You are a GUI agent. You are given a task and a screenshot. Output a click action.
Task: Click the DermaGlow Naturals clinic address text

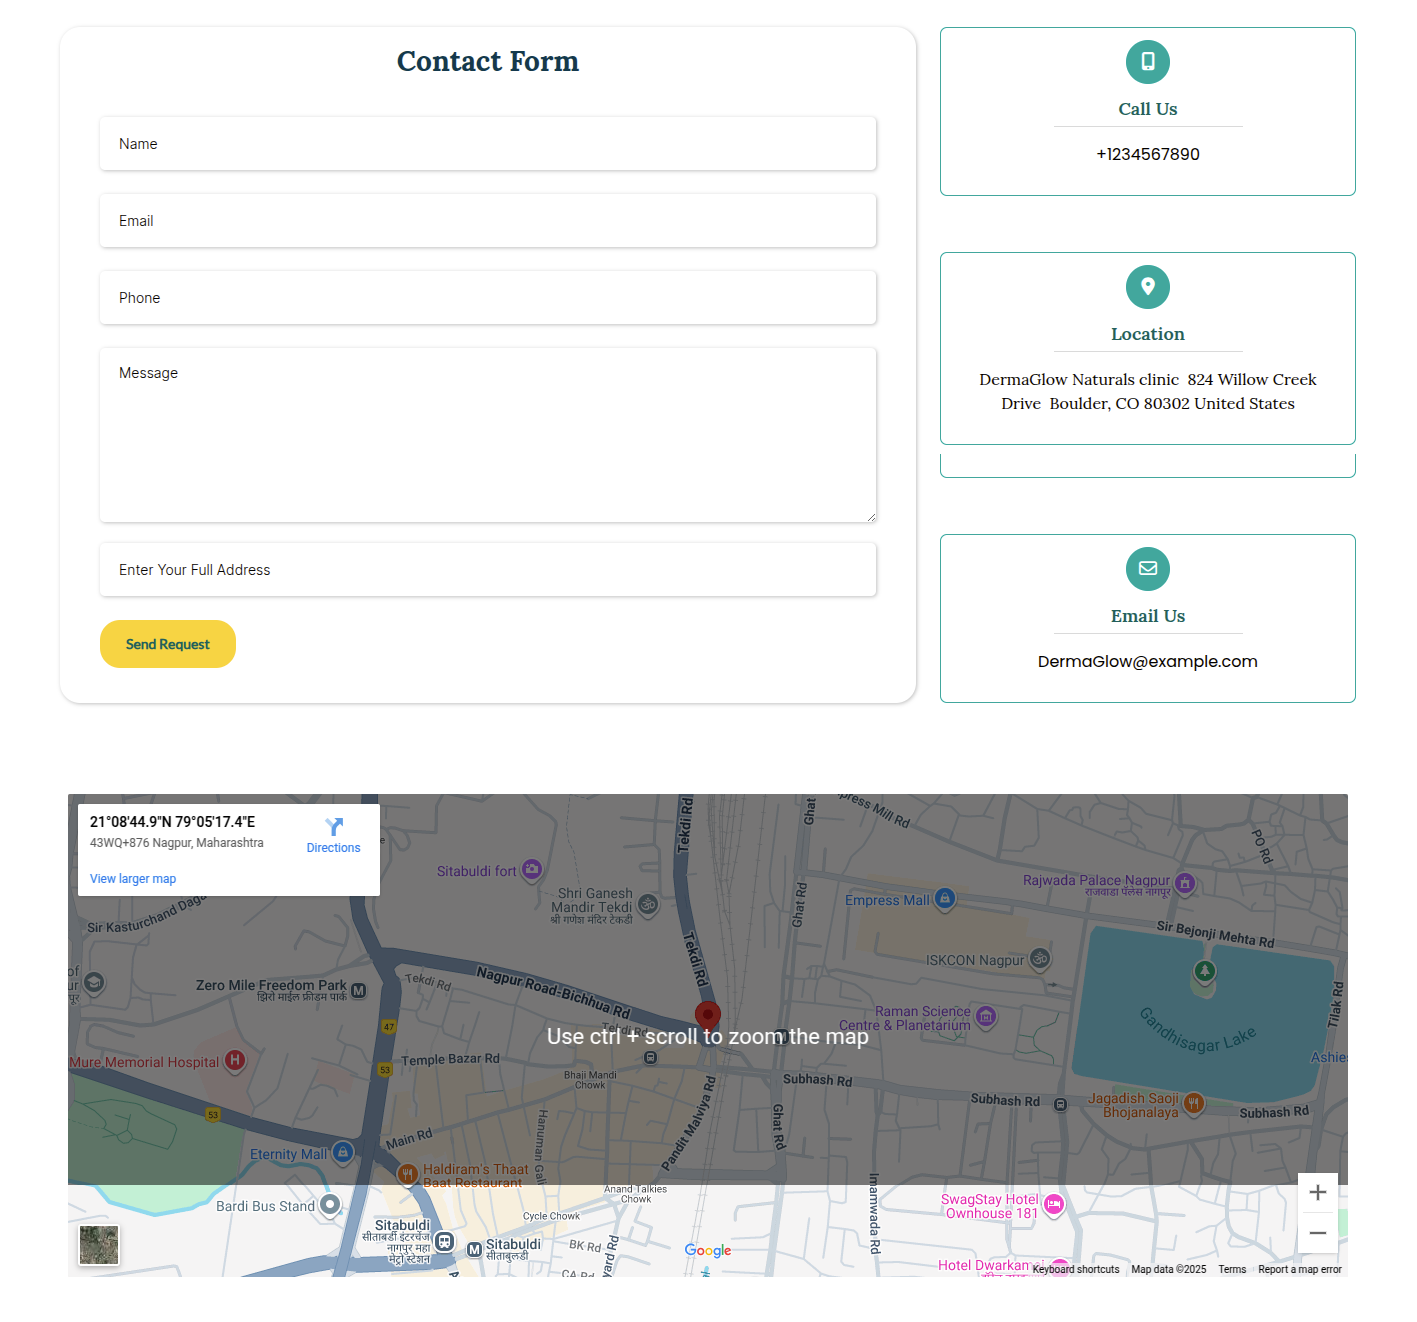1148,391
